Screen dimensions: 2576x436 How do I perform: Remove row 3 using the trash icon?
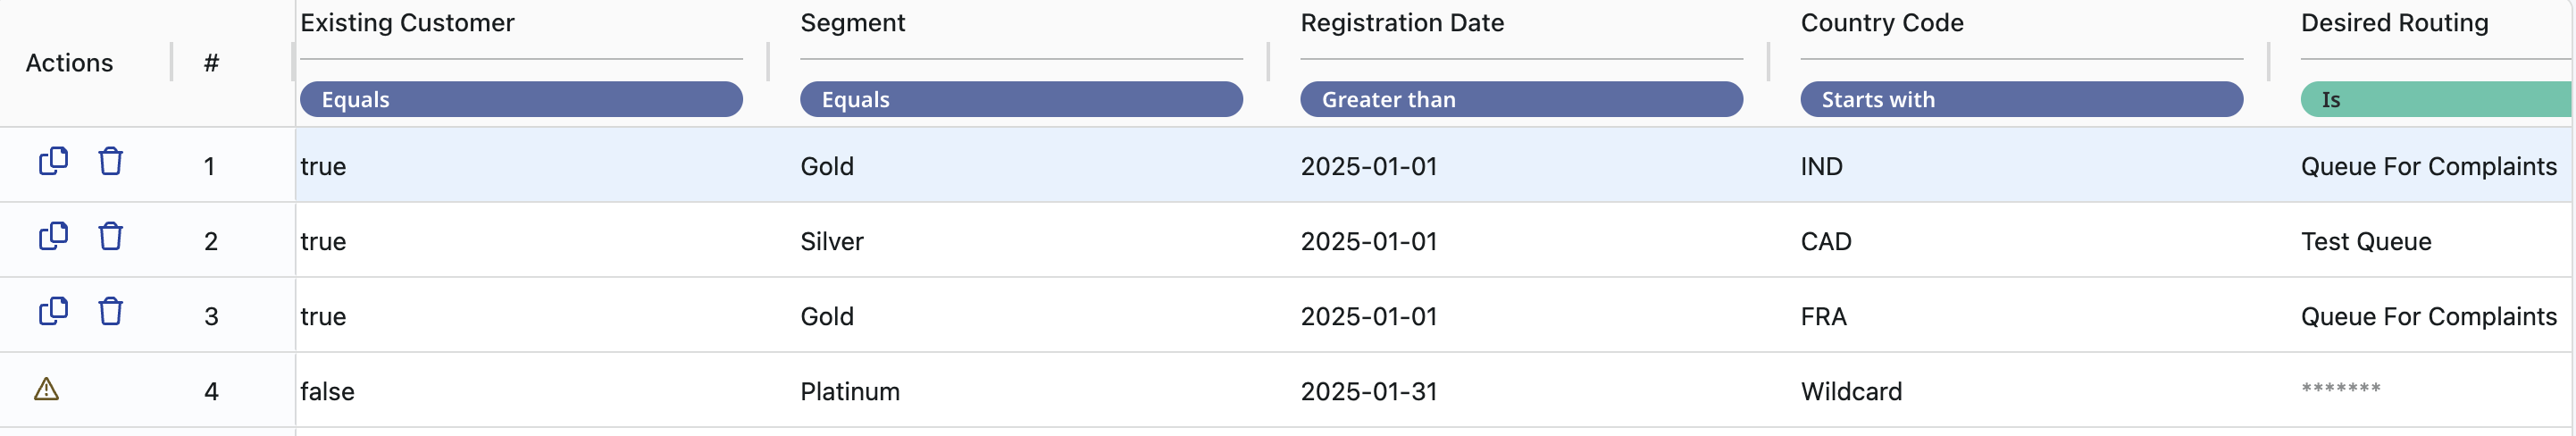(110, 312)
